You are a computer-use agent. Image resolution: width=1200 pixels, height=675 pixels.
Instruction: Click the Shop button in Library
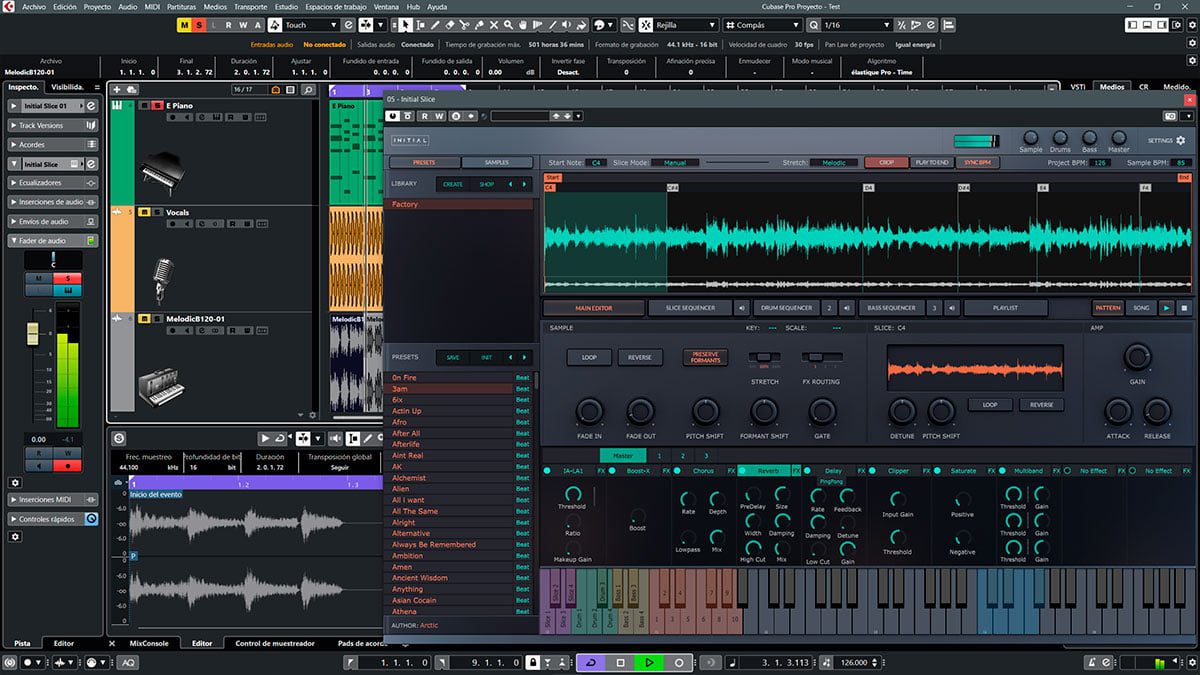coord(486,184)
